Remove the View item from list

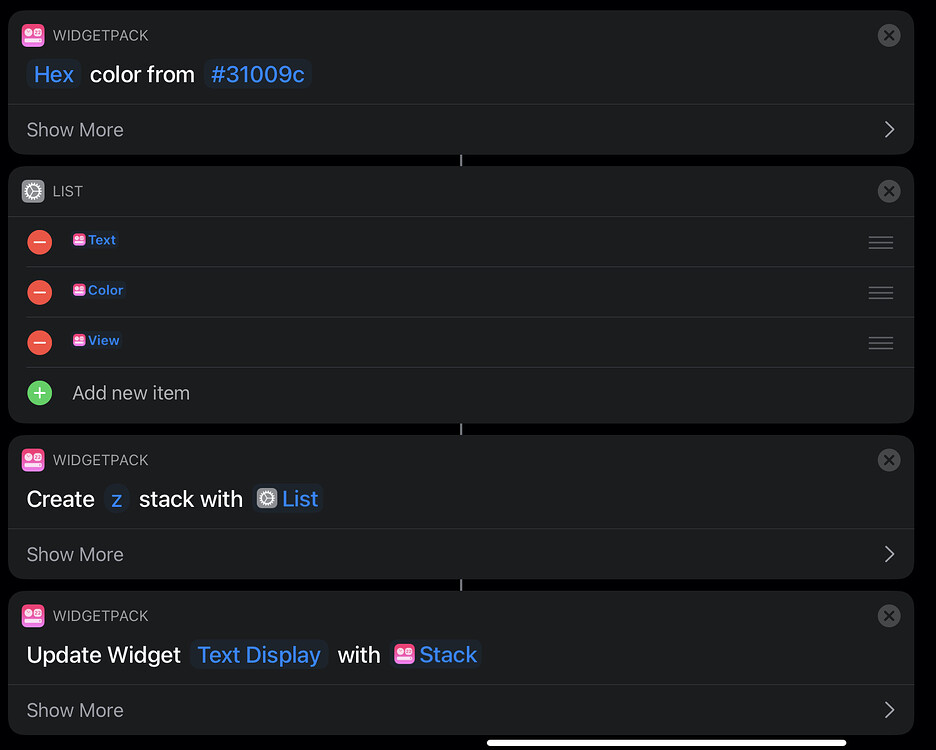coord(39,342)
